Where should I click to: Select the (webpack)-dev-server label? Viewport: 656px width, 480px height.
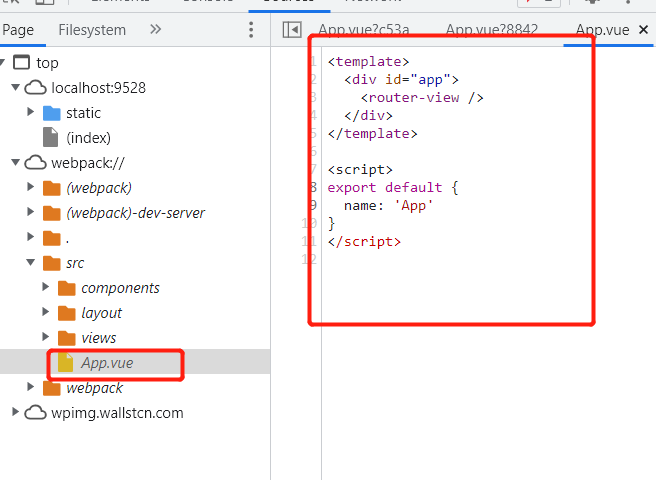[136, 213]
